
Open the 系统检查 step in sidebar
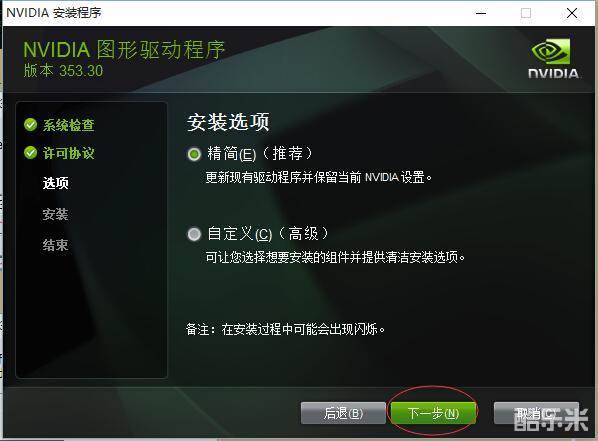tap(68, 125)
